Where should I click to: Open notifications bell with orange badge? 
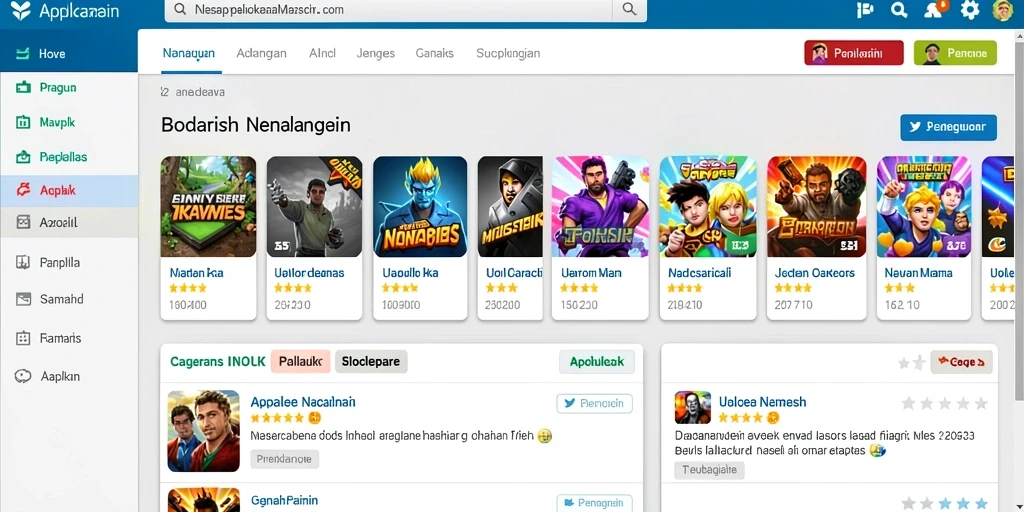(936, 9)
